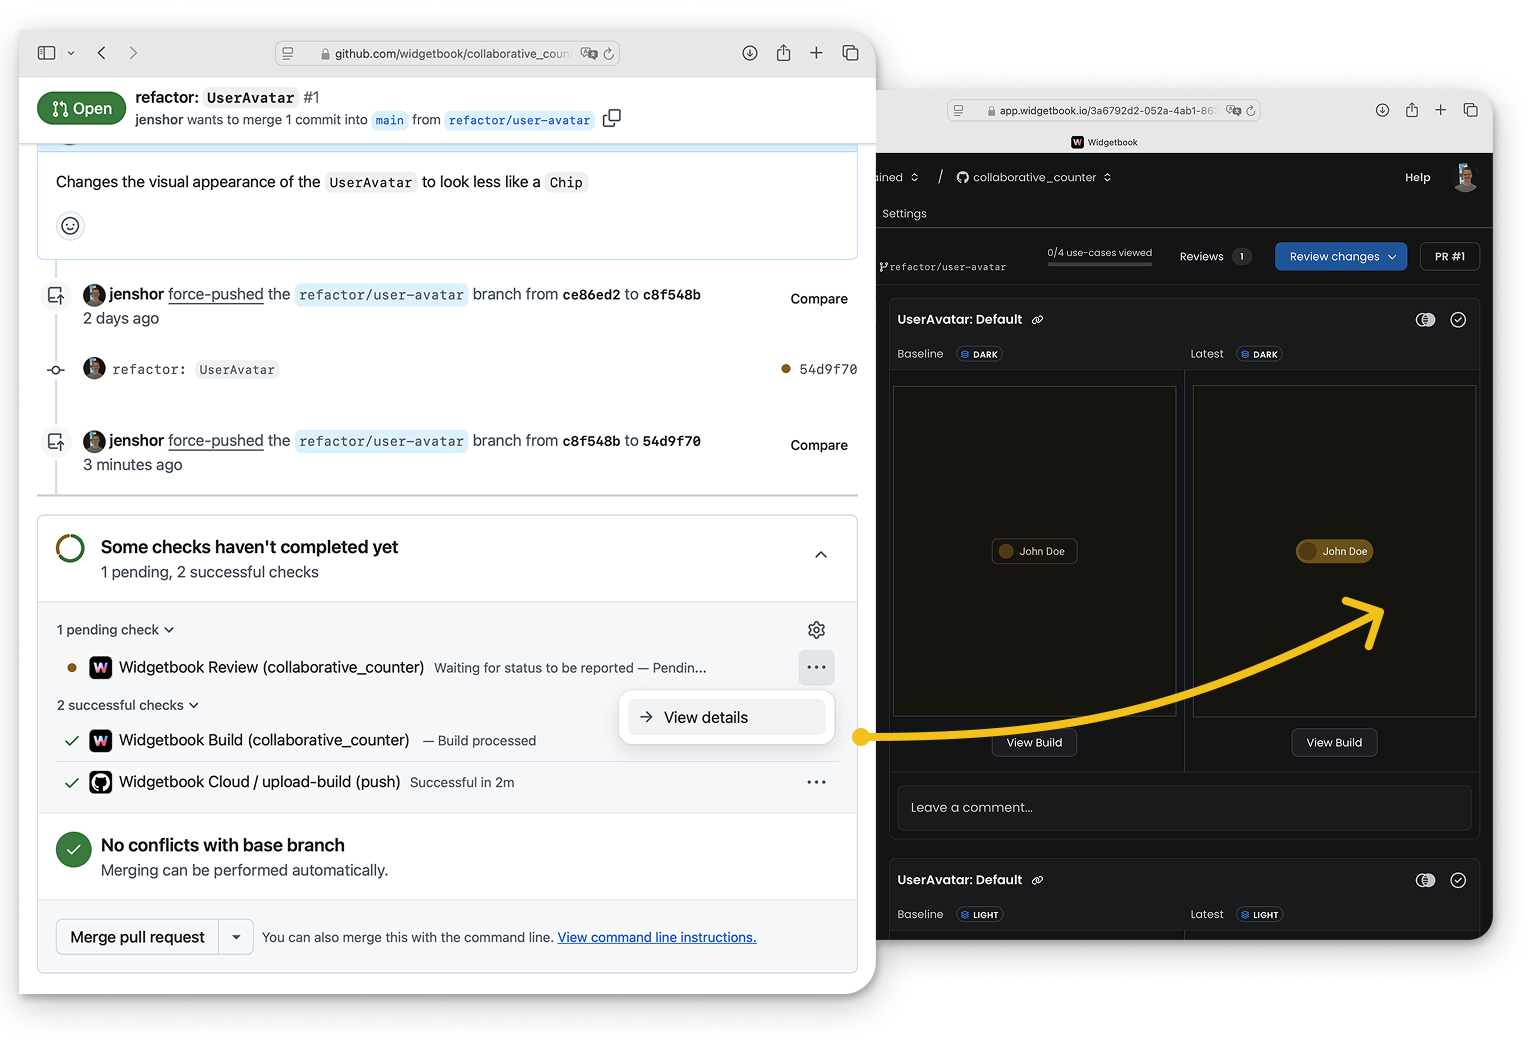The width and height of the screenshot is (1535, 1044).
Task: Copy link to second UserAvatar: Default use-case
Action: (x=1037, y=880)
